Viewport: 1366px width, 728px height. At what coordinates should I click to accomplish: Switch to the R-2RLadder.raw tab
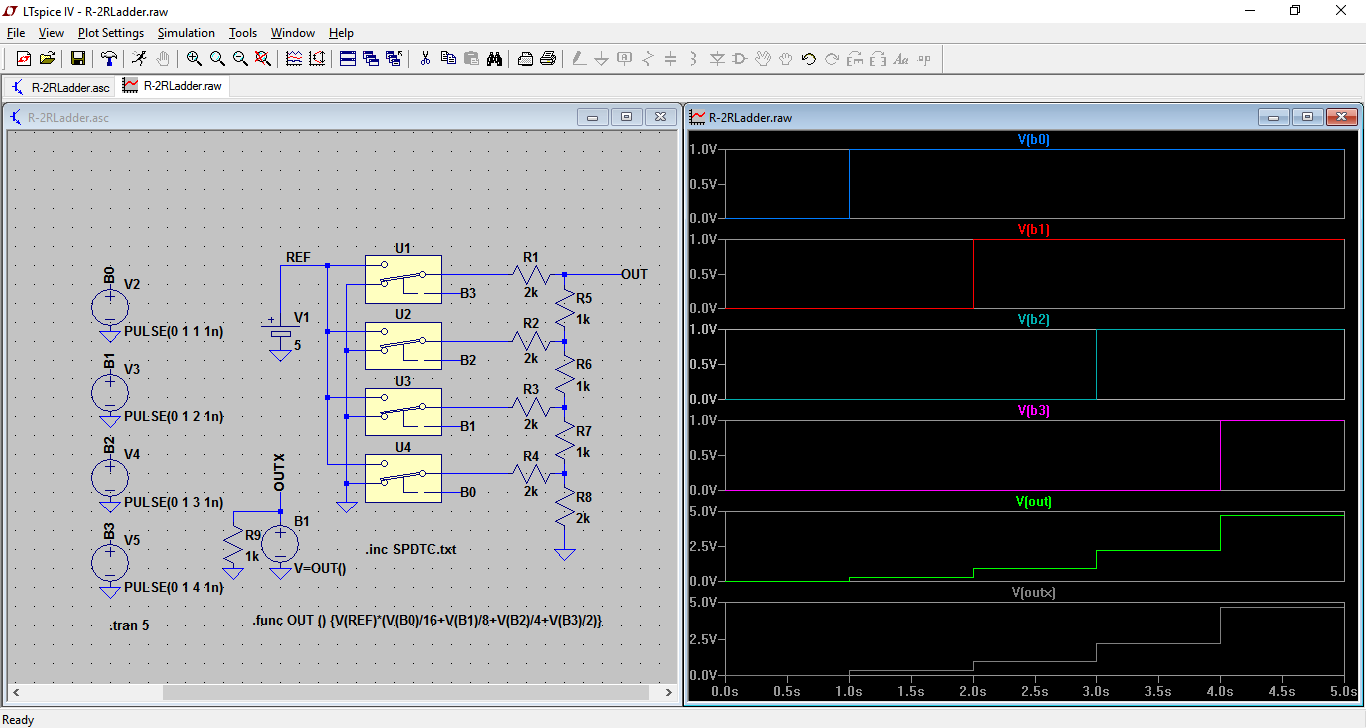pos(173,86)
